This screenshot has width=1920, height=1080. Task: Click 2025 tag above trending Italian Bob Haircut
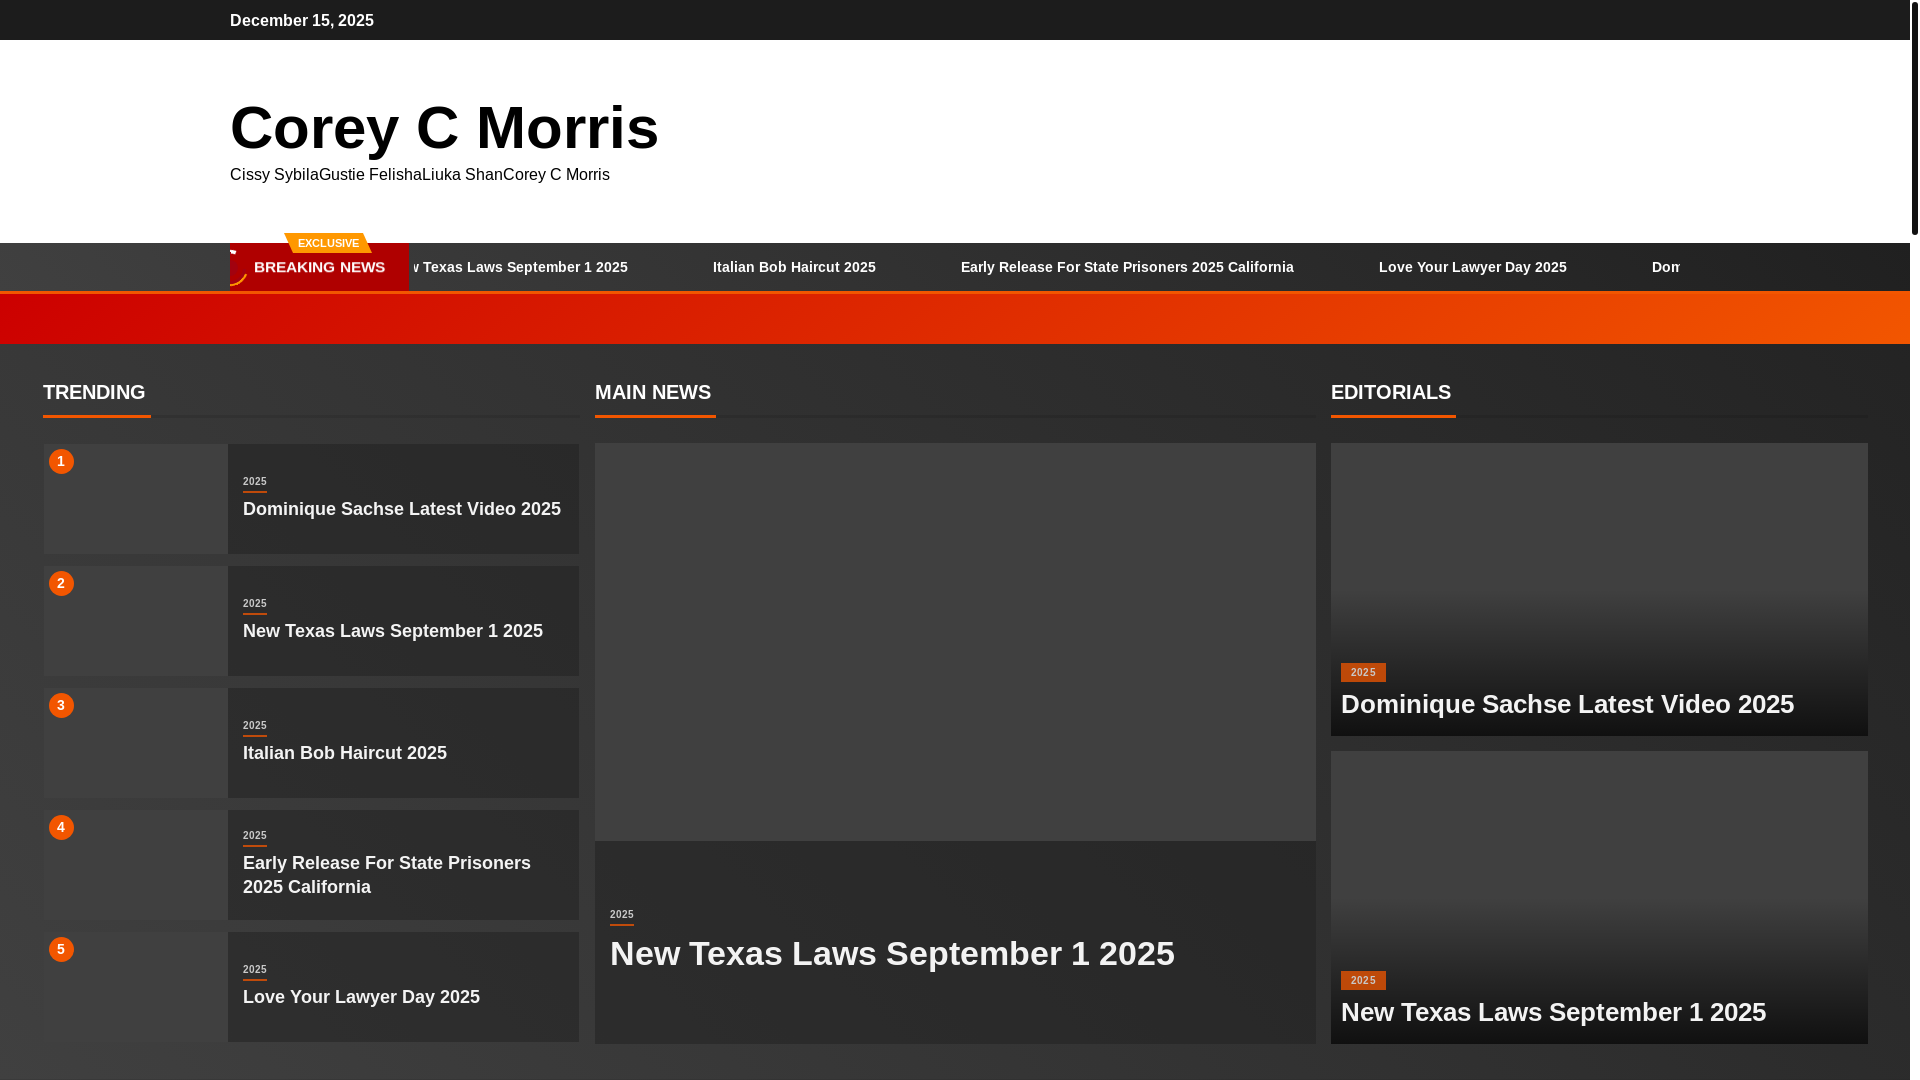click(x=255, y=726)
